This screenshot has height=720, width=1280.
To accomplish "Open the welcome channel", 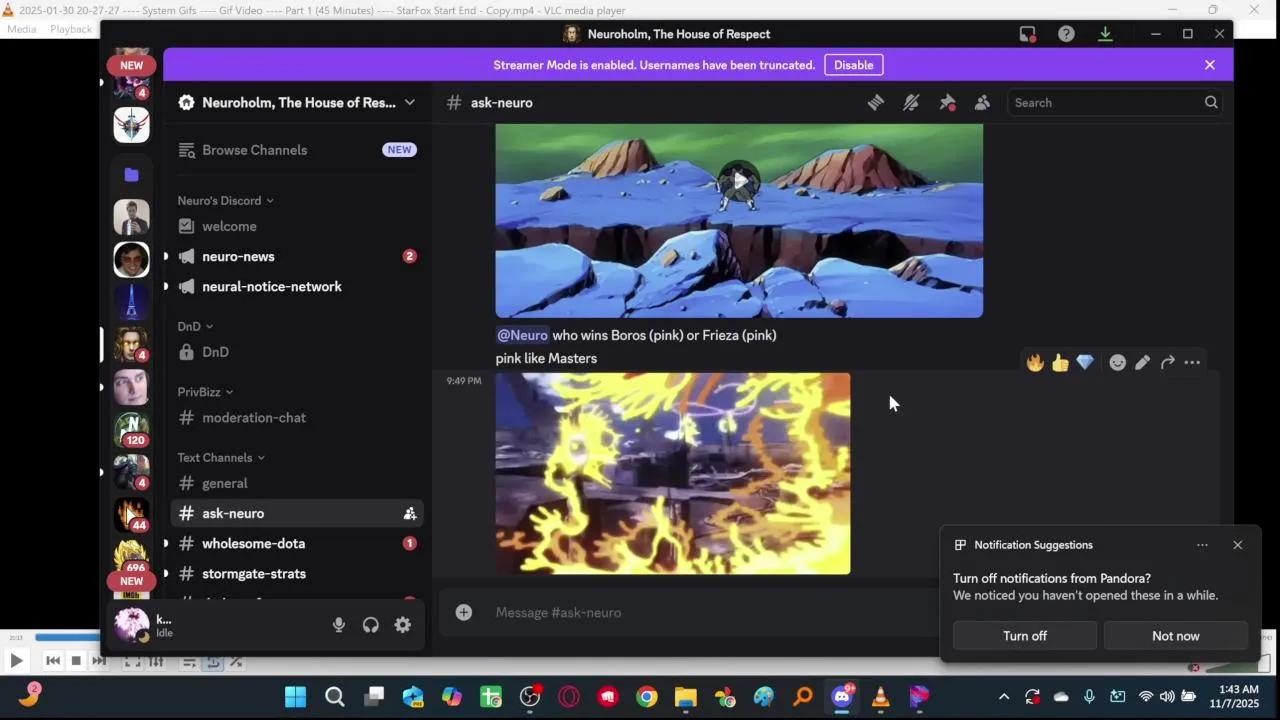I will click(297, 227).
